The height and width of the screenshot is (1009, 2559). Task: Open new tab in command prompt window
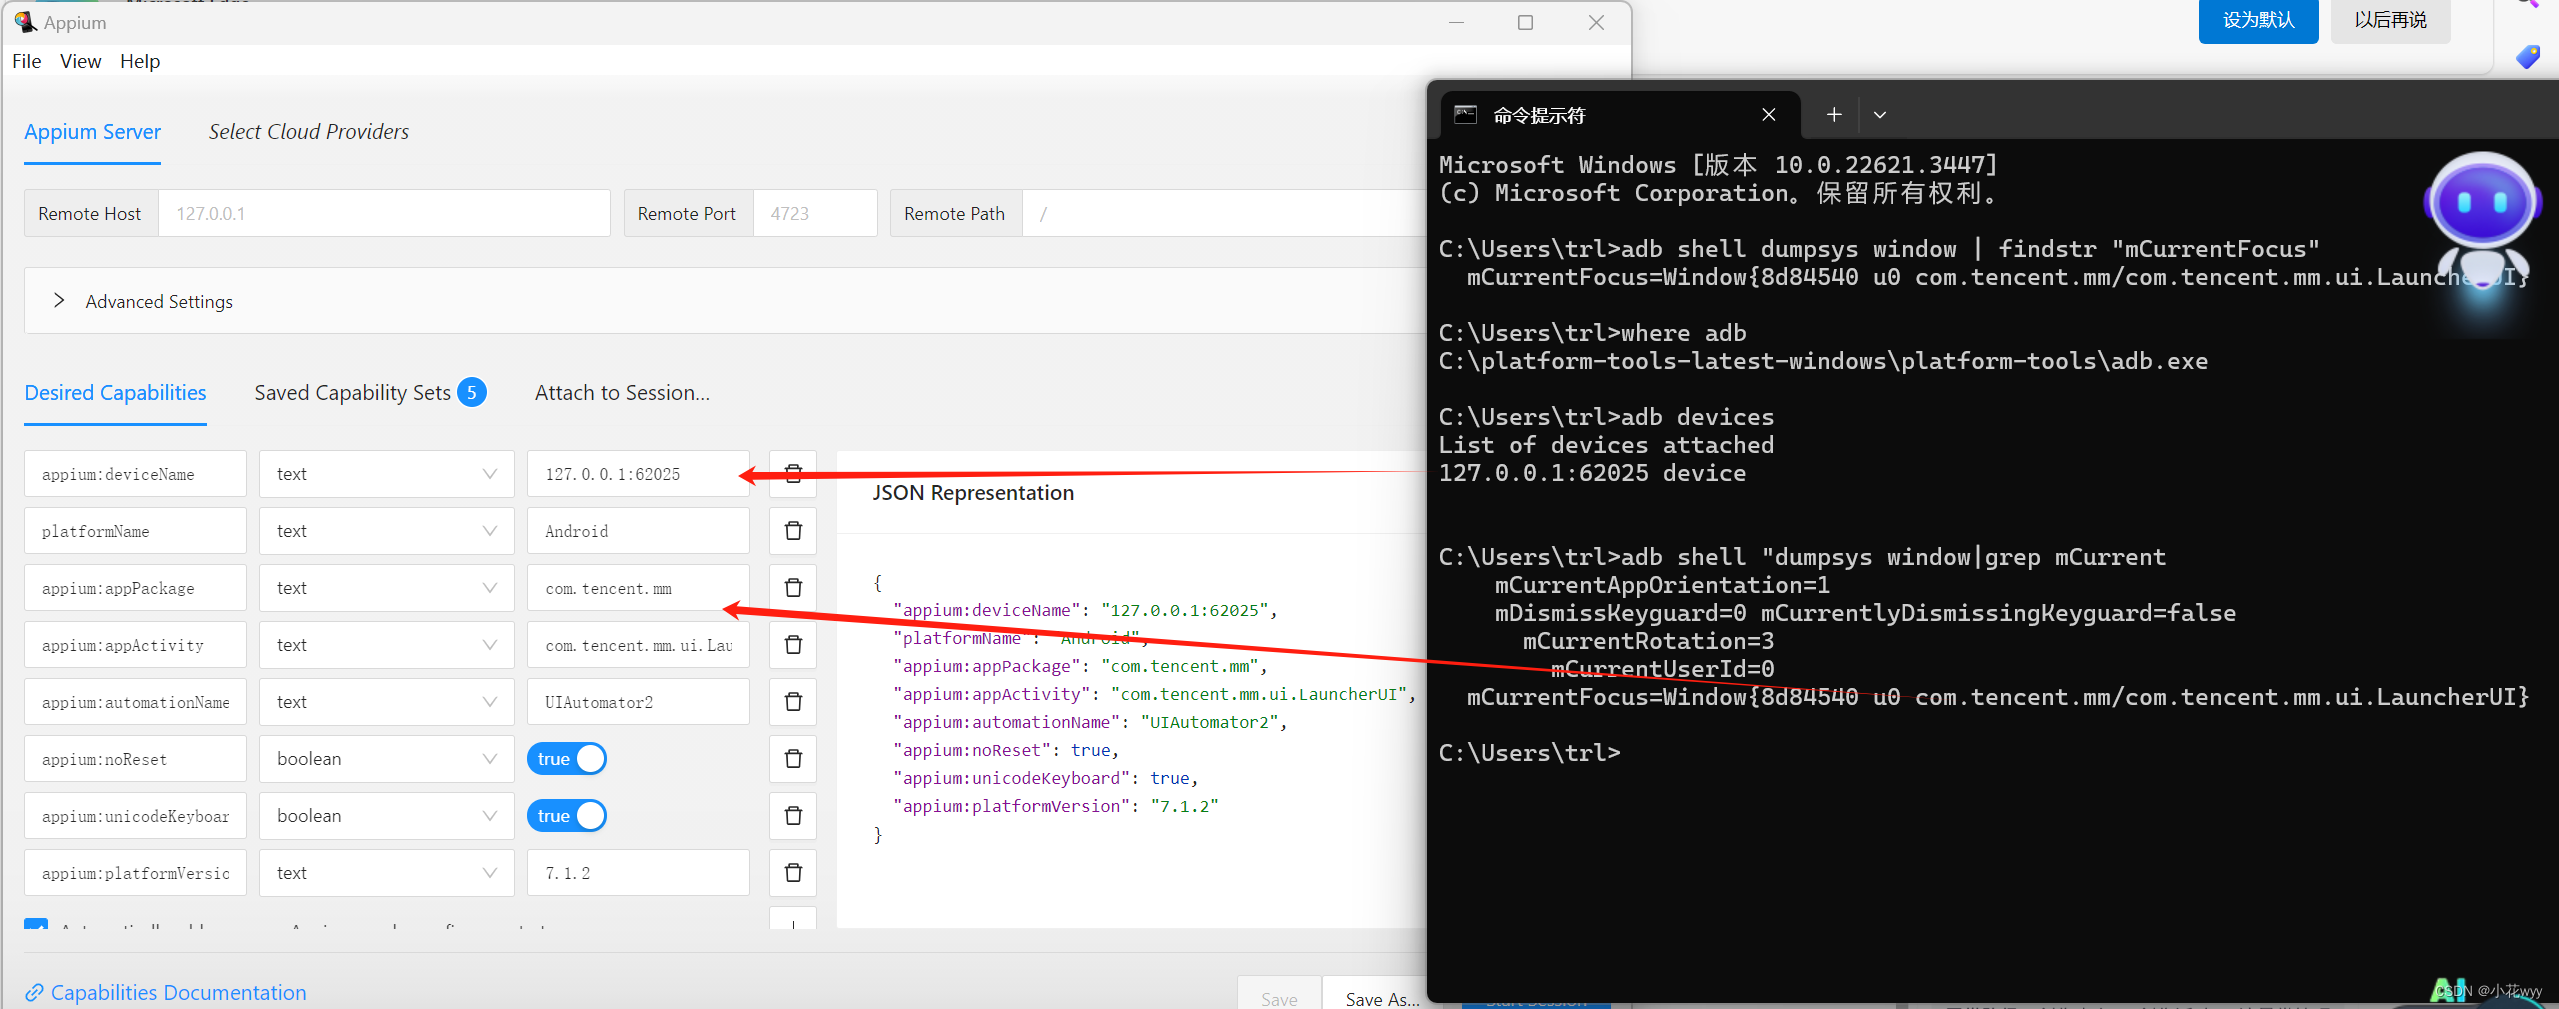pyautogui.click(x=1834, y=115)
